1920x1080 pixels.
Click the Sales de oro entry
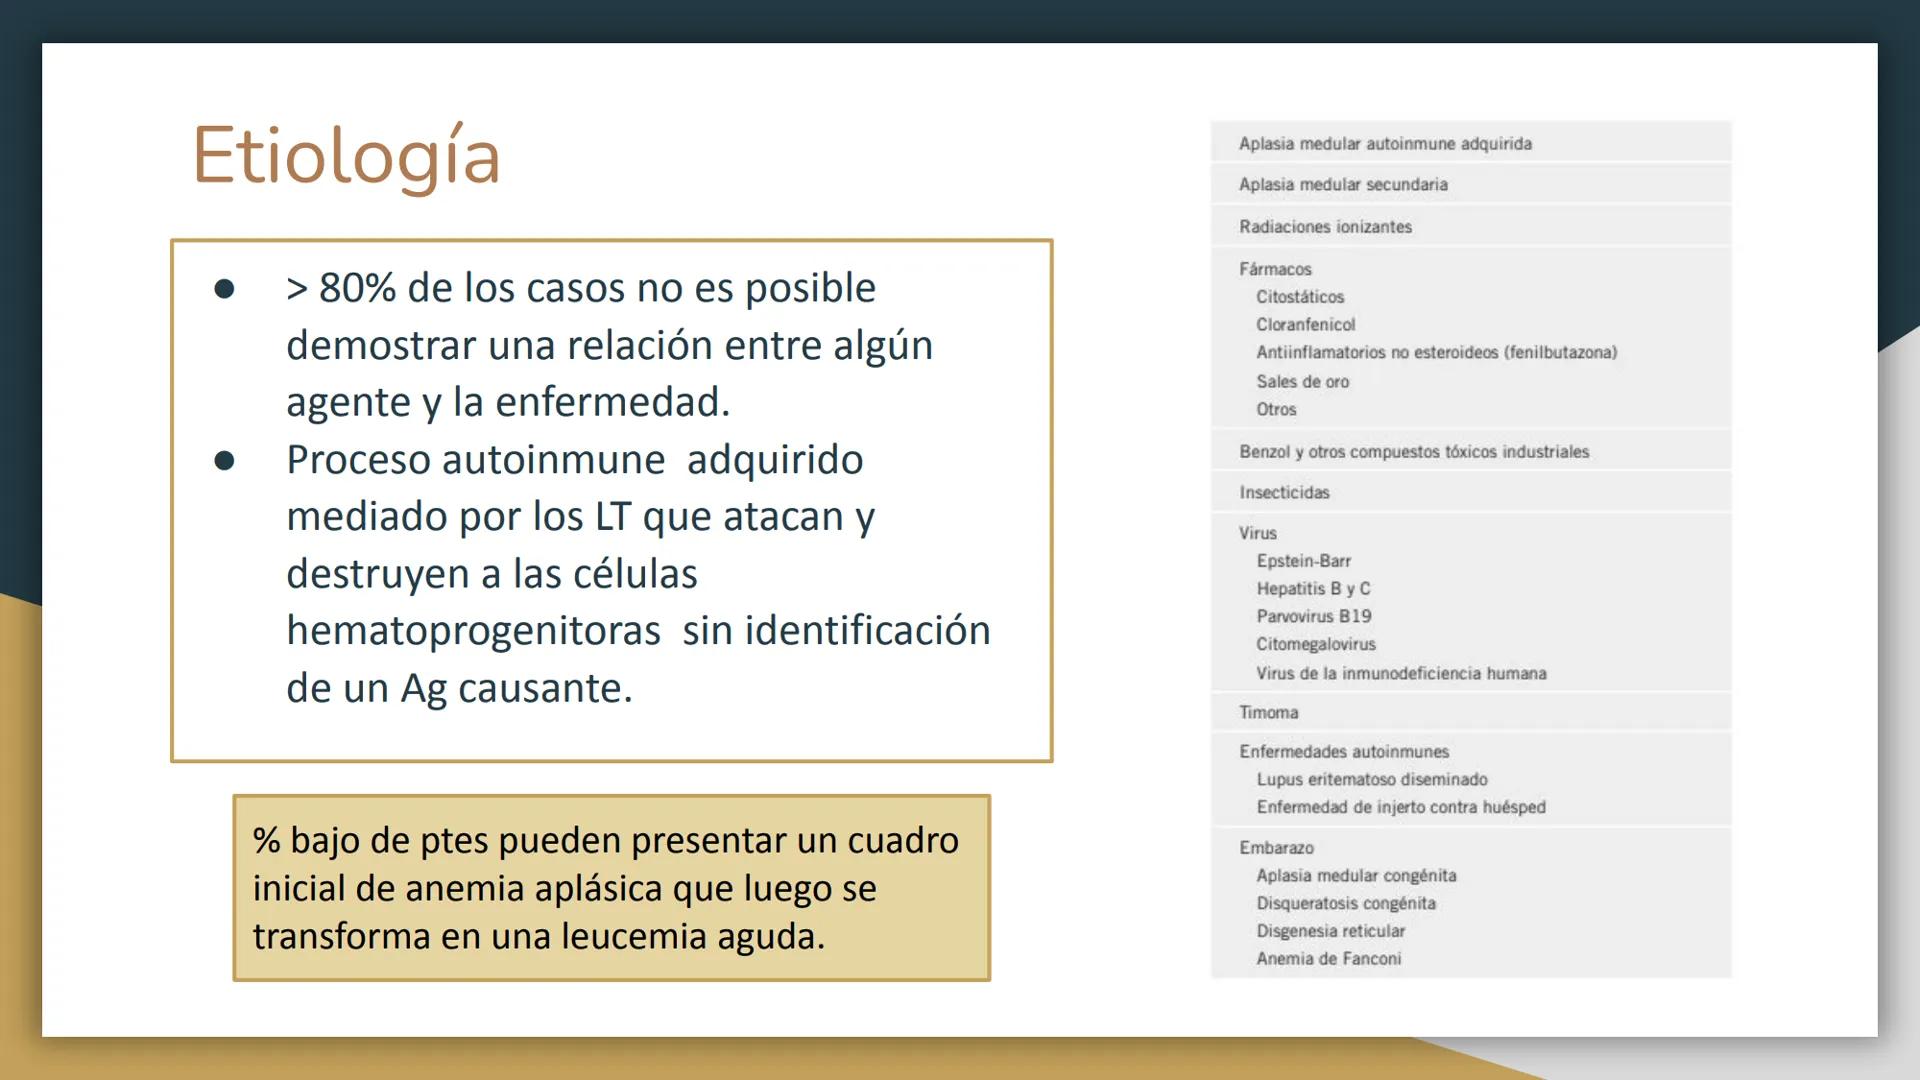(1302, 382)
